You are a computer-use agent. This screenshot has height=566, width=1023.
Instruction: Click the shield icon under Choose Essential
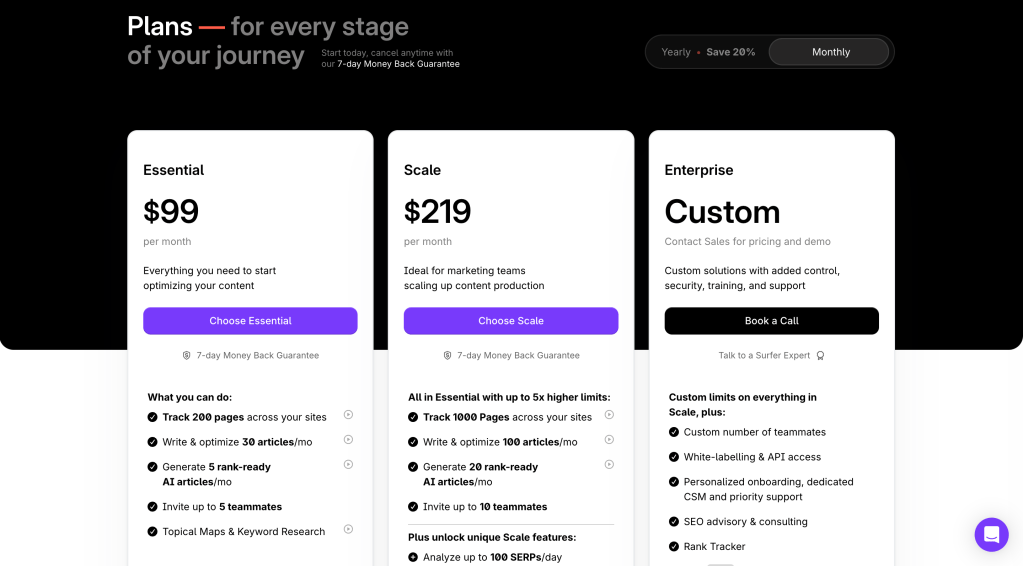click(x=186, y=355)
